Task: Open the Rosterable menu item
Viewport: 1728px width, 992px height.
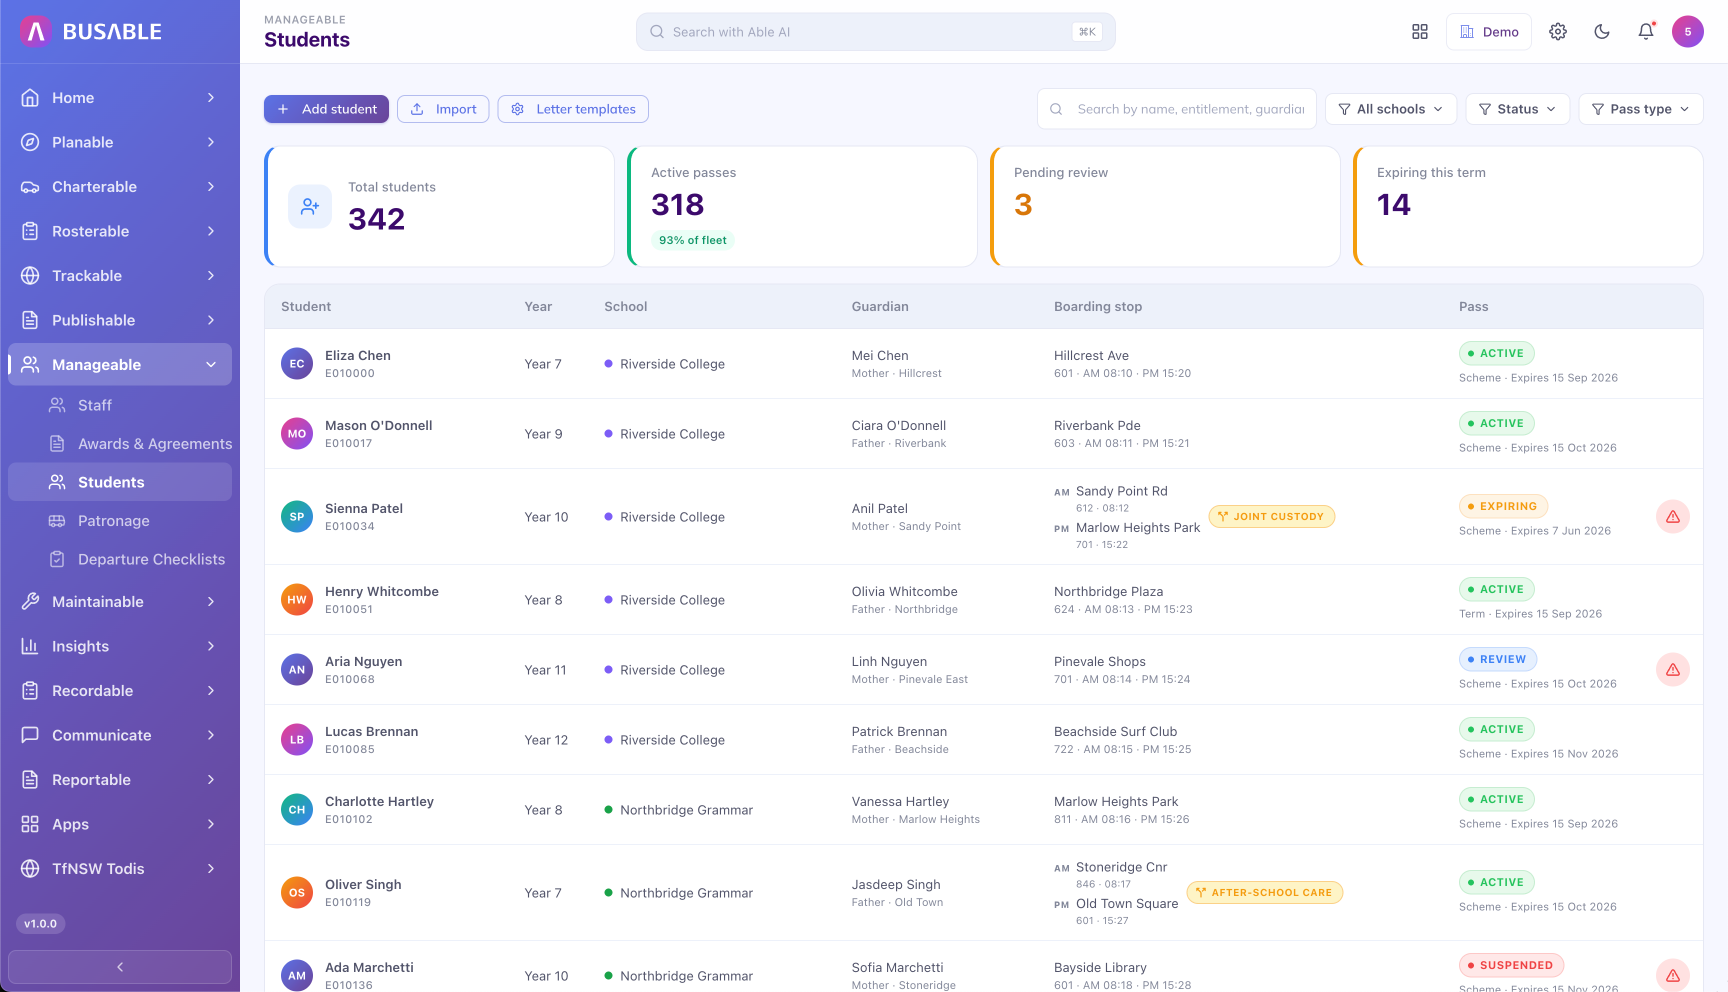Action: pyautogui.click(x=120, y=231)
